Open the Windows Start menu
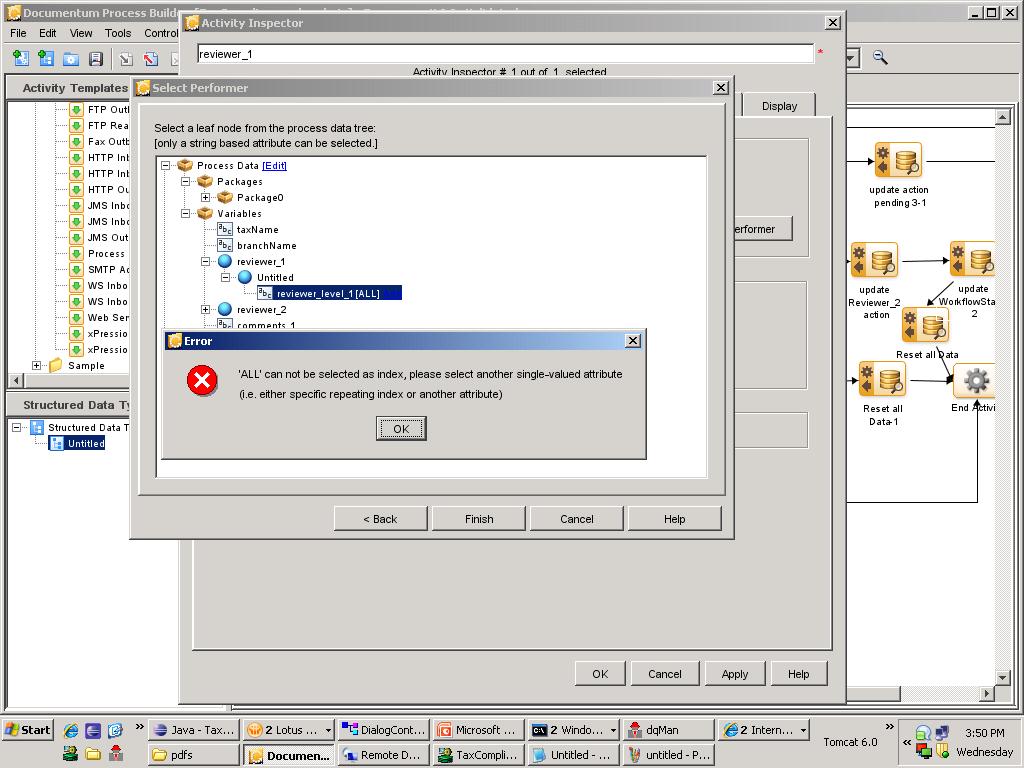The width and height of the screenshot is (1024, 768). pyautogui.click(x=27, y=729)
